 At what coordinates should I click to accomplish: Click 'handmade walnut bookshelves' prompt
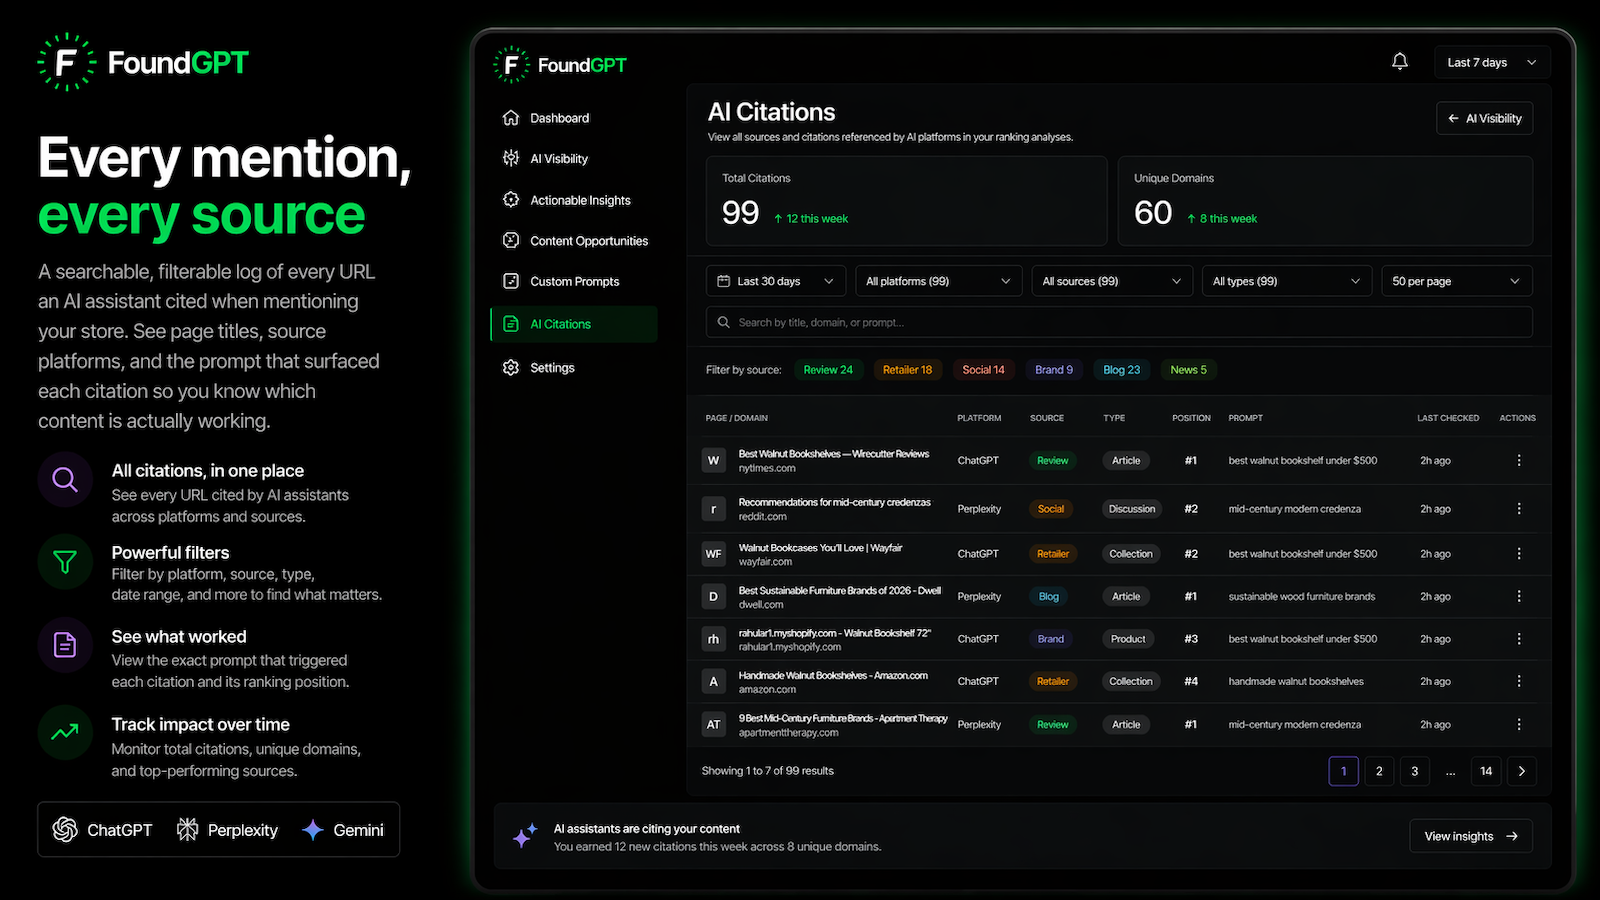(x=1296, y=681)
